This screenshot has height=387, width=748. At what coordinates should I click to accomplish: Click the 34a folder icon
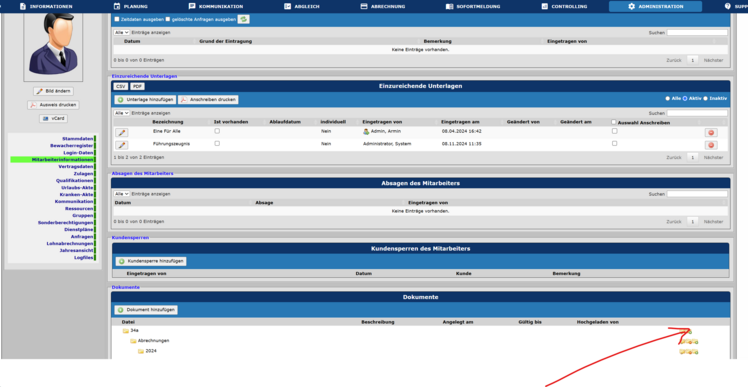126,331
